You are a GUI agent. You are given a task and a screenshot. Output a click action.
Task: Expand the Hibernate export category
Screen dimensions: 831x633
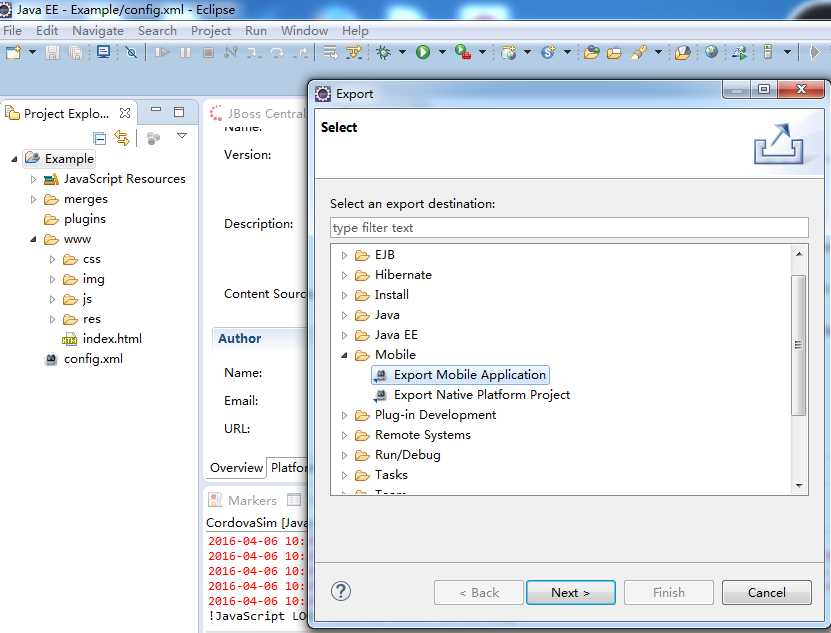coord(344,276)
